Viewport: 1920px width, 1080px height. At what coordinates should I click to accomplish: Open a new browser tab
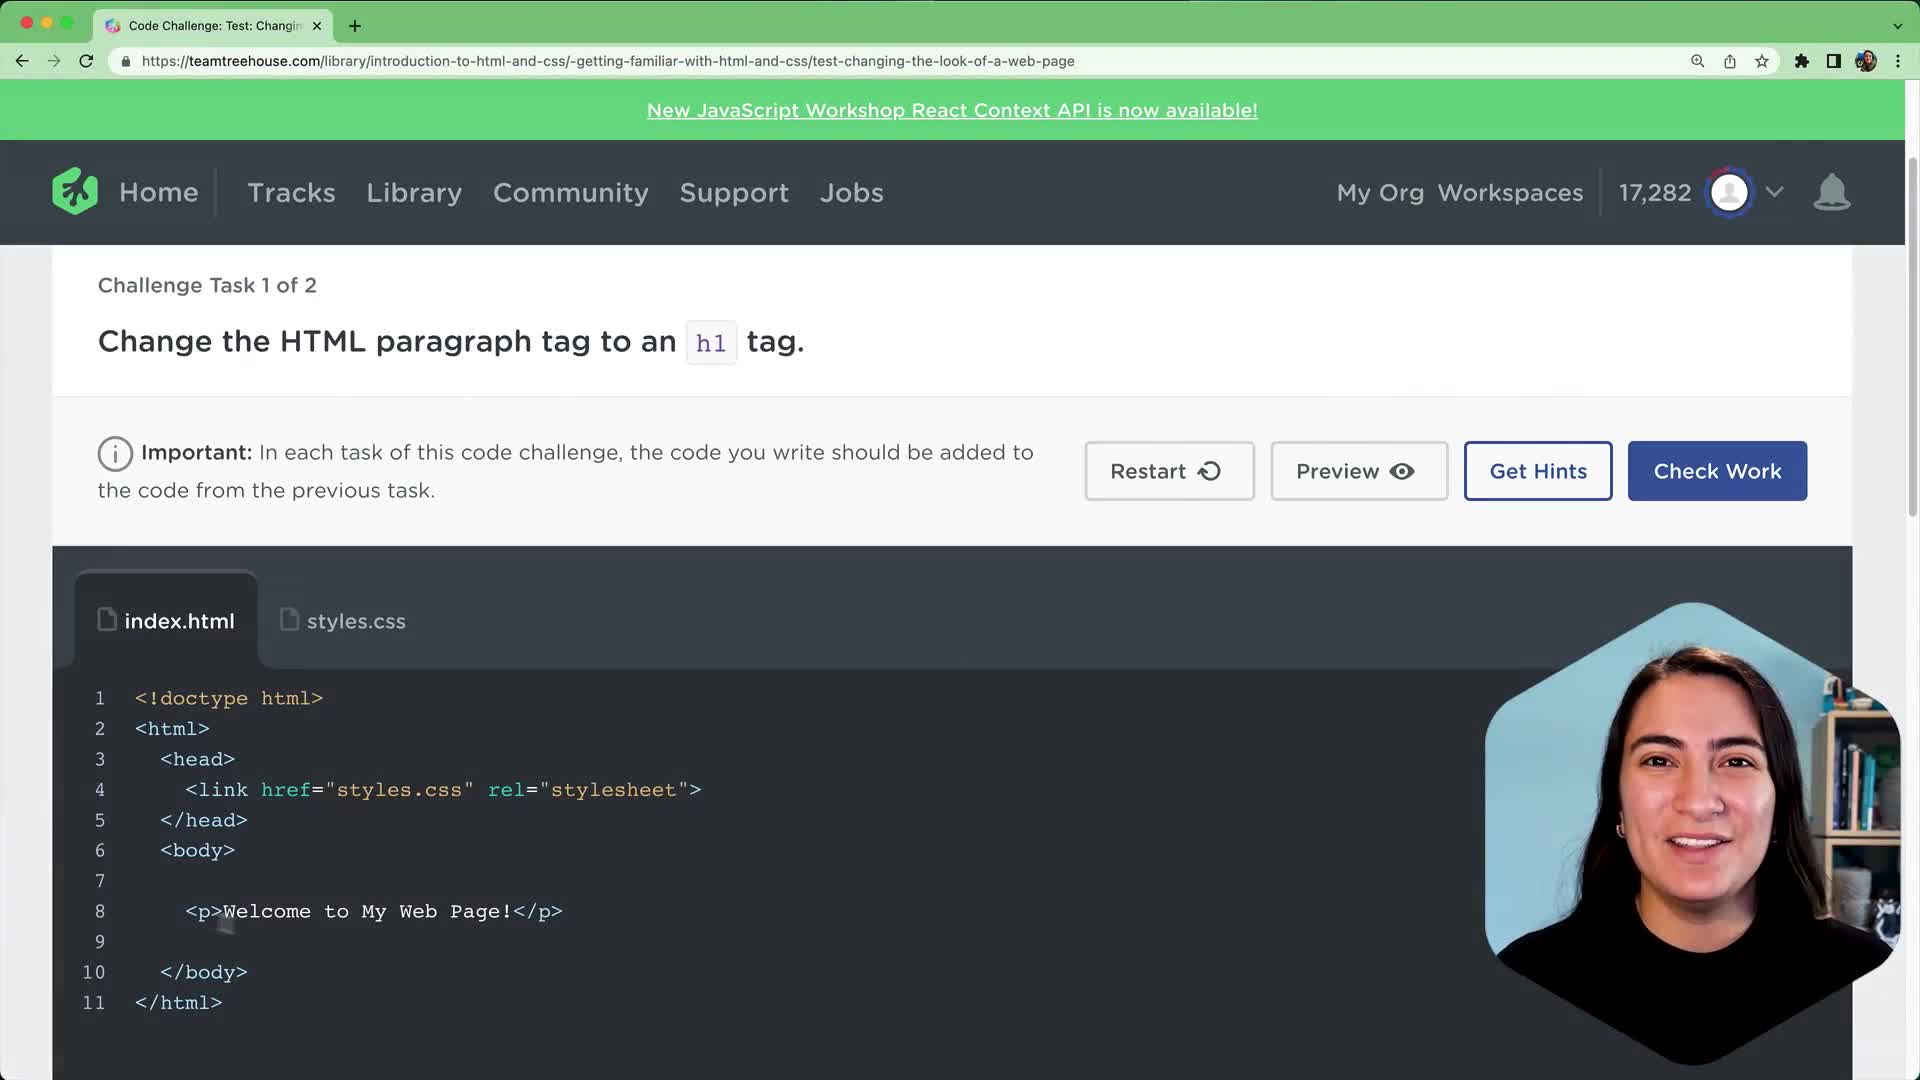tap(354, 25)
